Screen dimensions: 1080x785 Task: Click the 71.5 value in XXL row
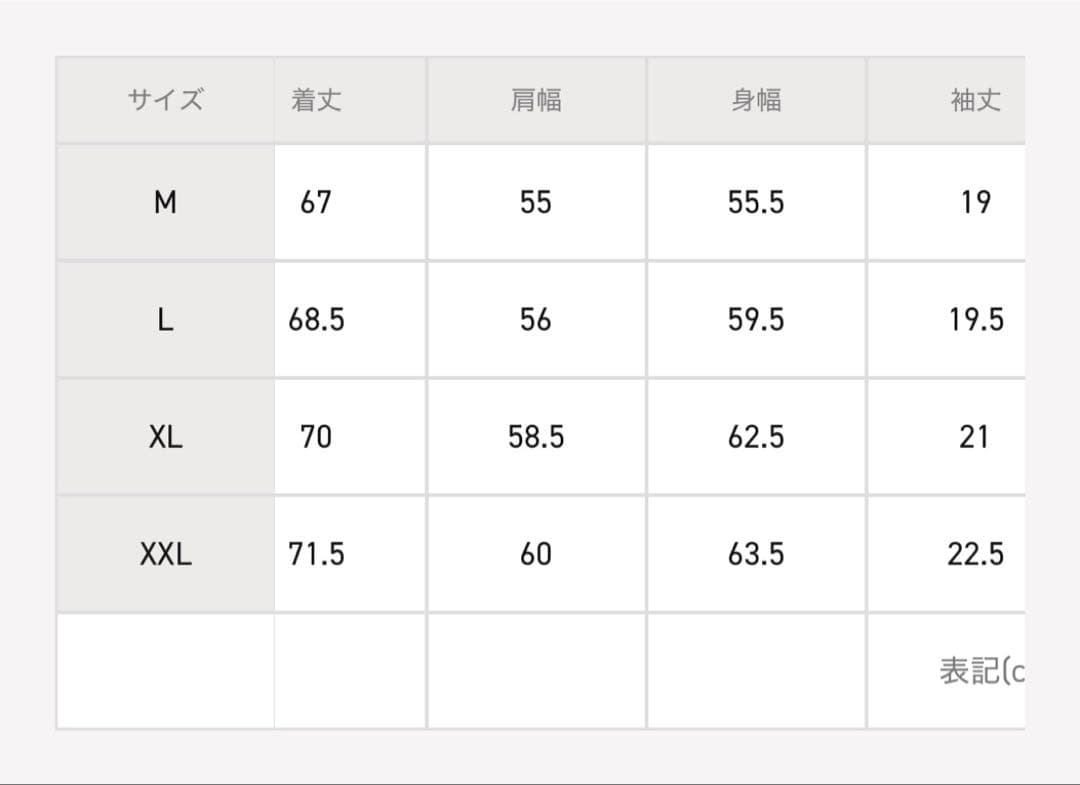316,554
